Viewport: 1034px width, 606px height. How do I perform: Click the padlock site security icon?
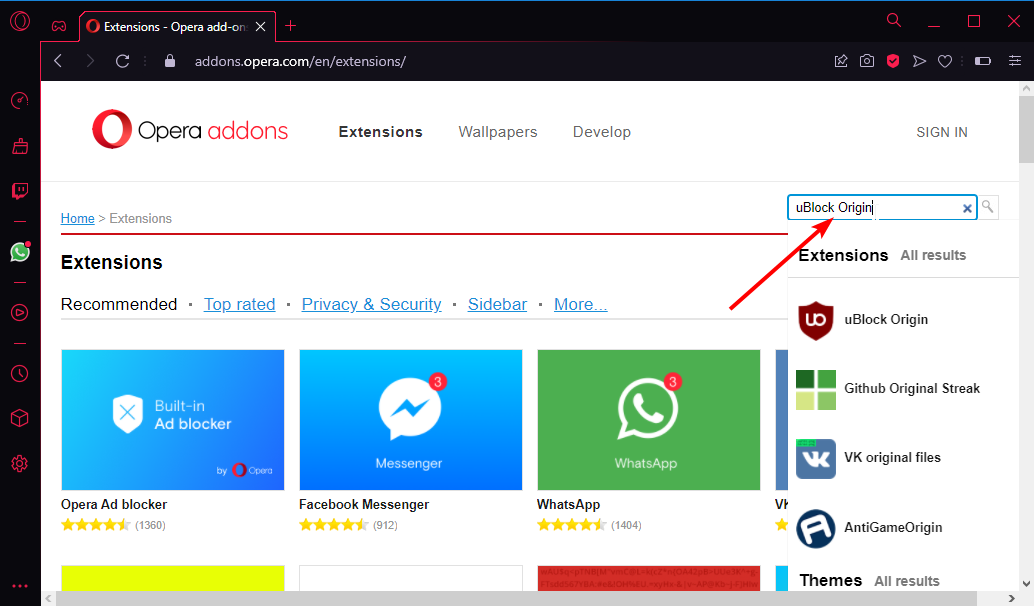point(170,61)
